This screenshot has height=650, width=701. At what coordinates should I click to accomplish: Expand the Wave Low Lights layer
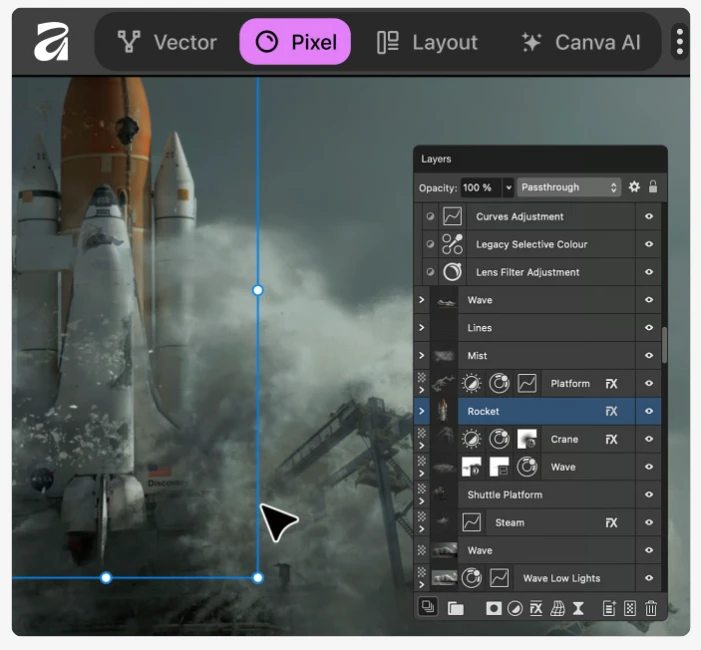(422, 585)
